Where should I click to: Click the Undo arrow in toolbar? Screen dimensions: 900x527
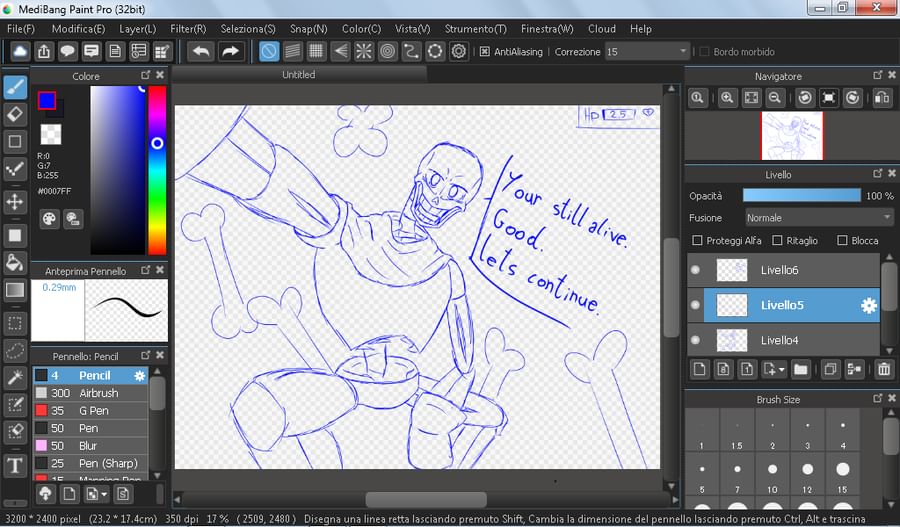point(201,52)
